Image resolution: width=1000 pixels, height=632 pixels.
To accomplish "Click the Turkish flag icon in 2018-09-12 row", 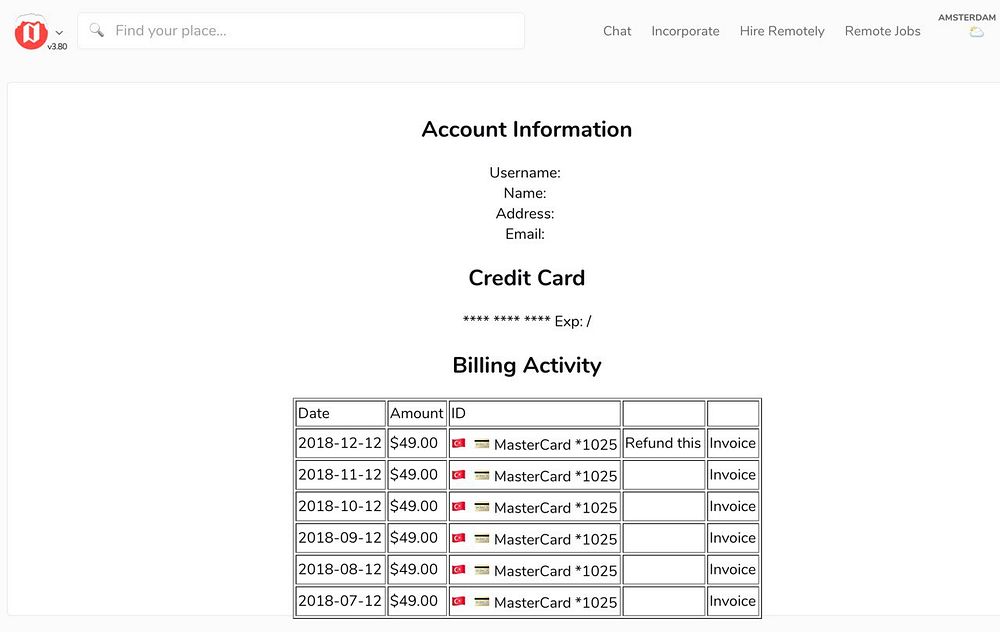I will click(x=459, y=538).
